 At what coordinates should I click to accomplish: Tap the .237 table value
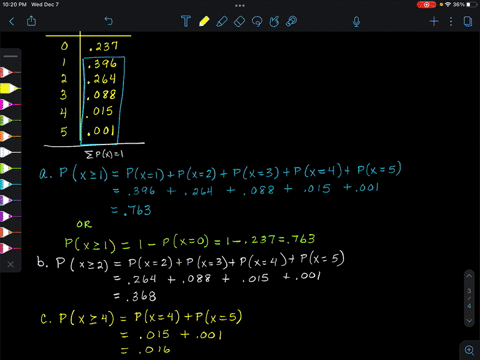tap(103, 47)
